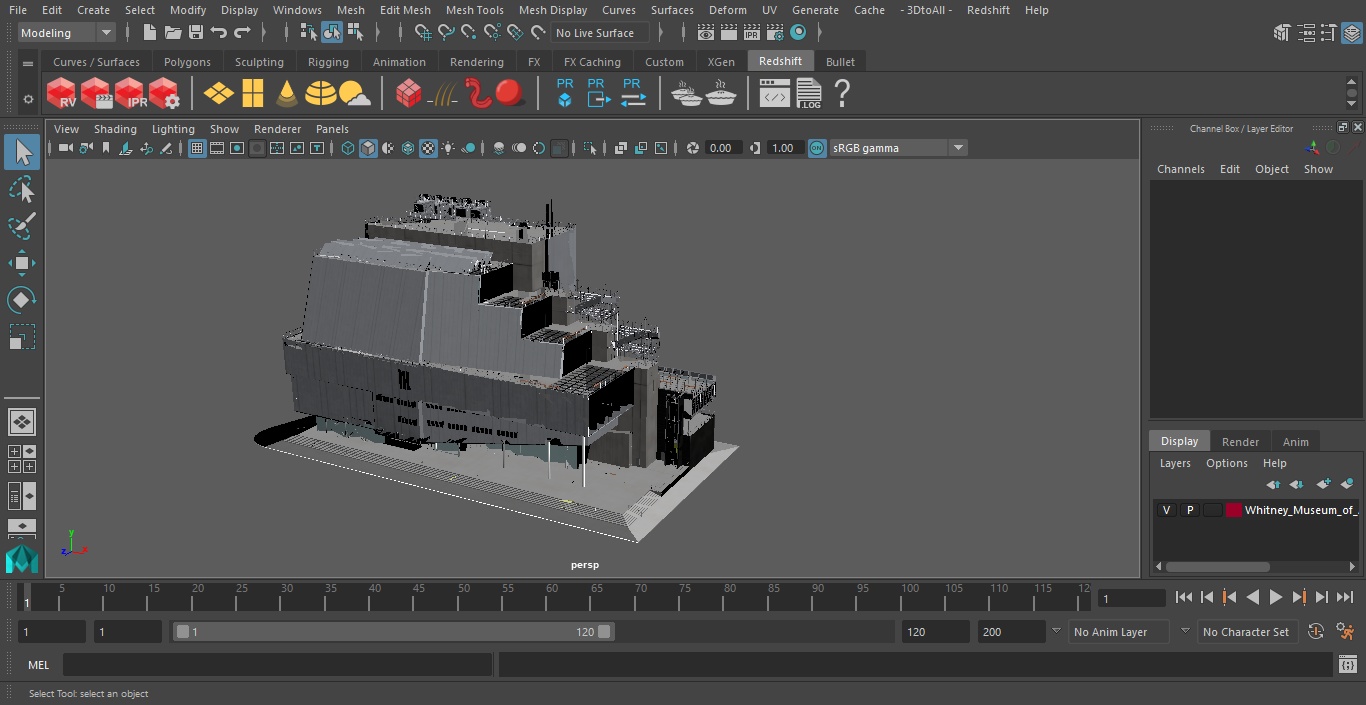
Task: Toggle smooth shade all cube icon
Action: click(x=368, y=148)
